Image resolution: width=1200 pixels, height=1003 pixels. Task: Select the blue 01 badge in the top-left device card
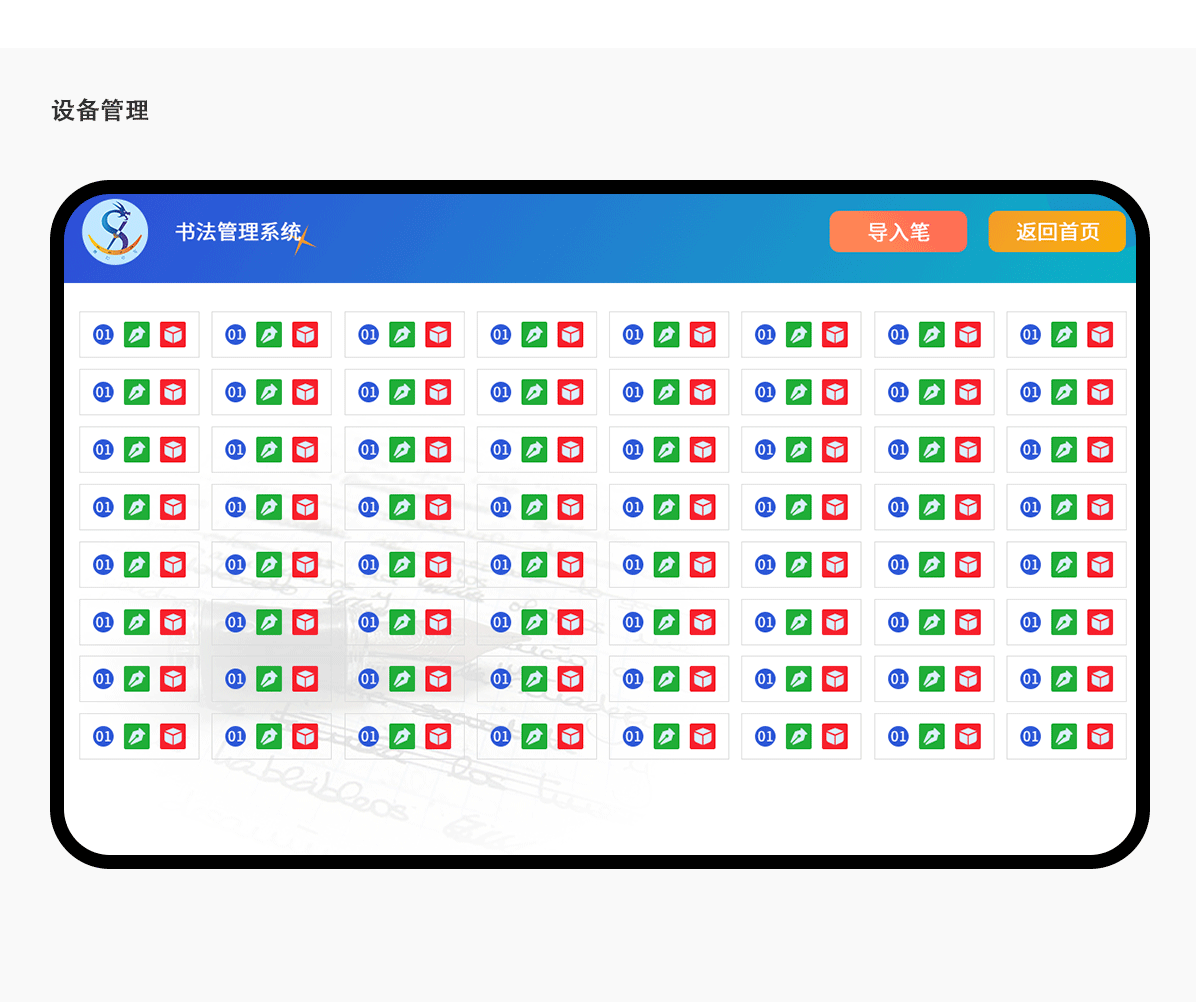click(x=103, y=335)
